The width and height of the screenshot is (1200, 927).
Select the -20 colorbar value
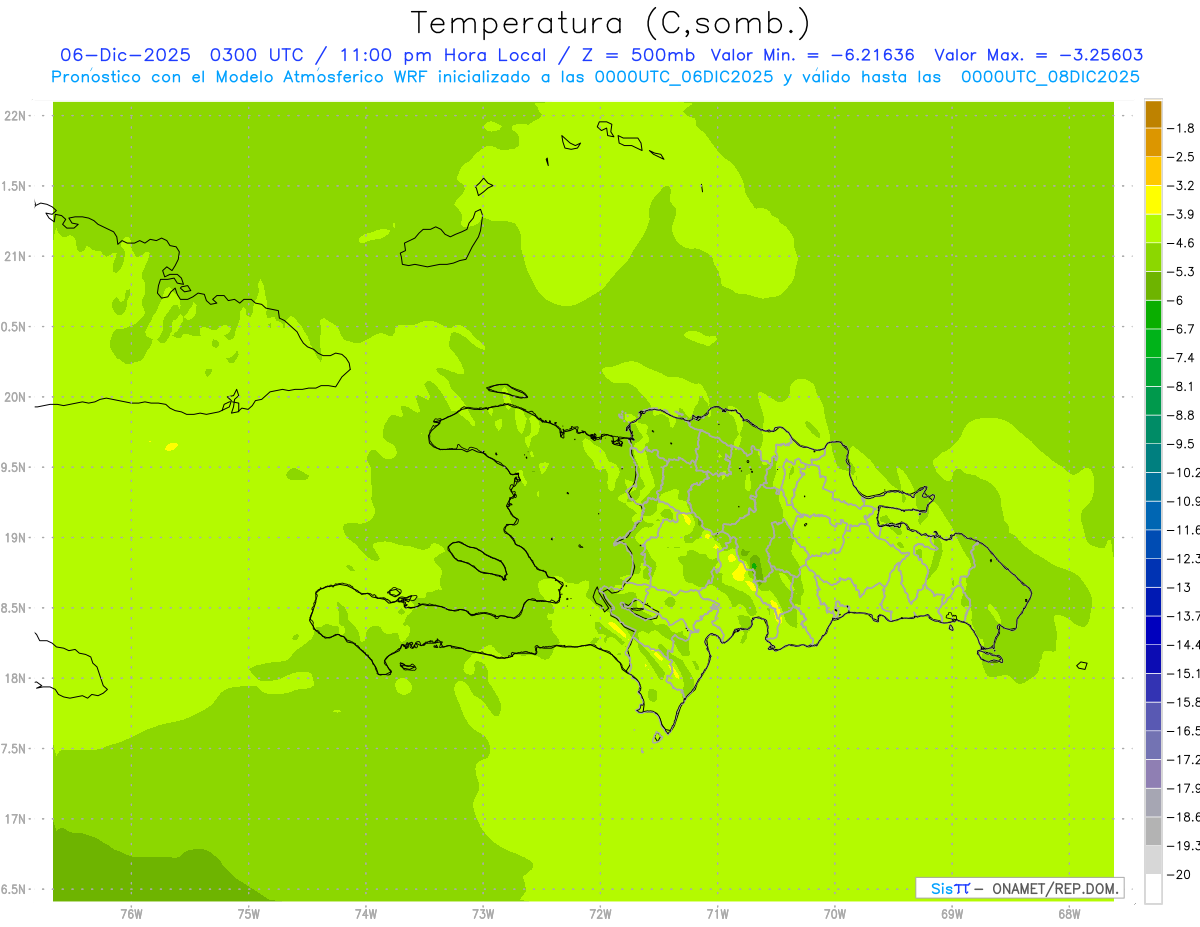point(1179,874)
